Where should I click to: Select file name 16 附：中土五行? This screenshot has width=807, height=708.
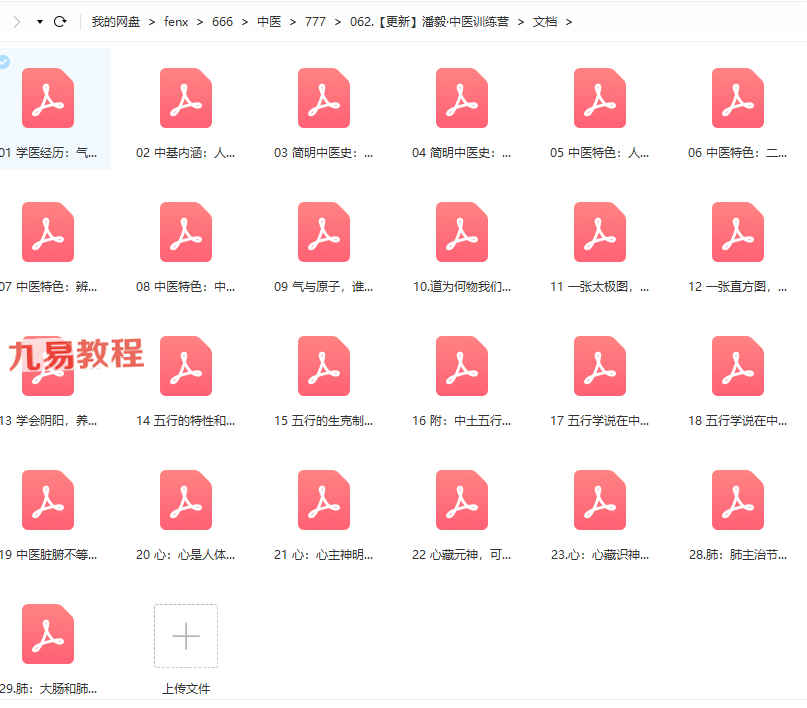[x=462, y=421]
